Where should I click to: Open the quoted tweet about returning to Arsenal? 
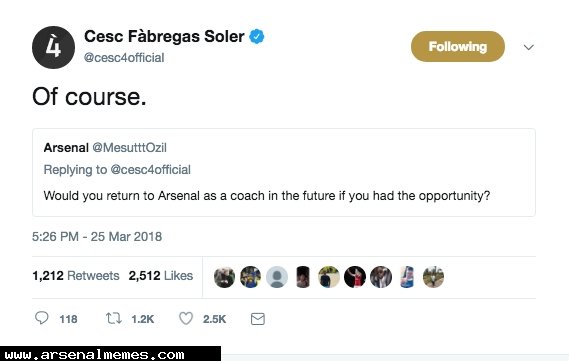point(284,172)
